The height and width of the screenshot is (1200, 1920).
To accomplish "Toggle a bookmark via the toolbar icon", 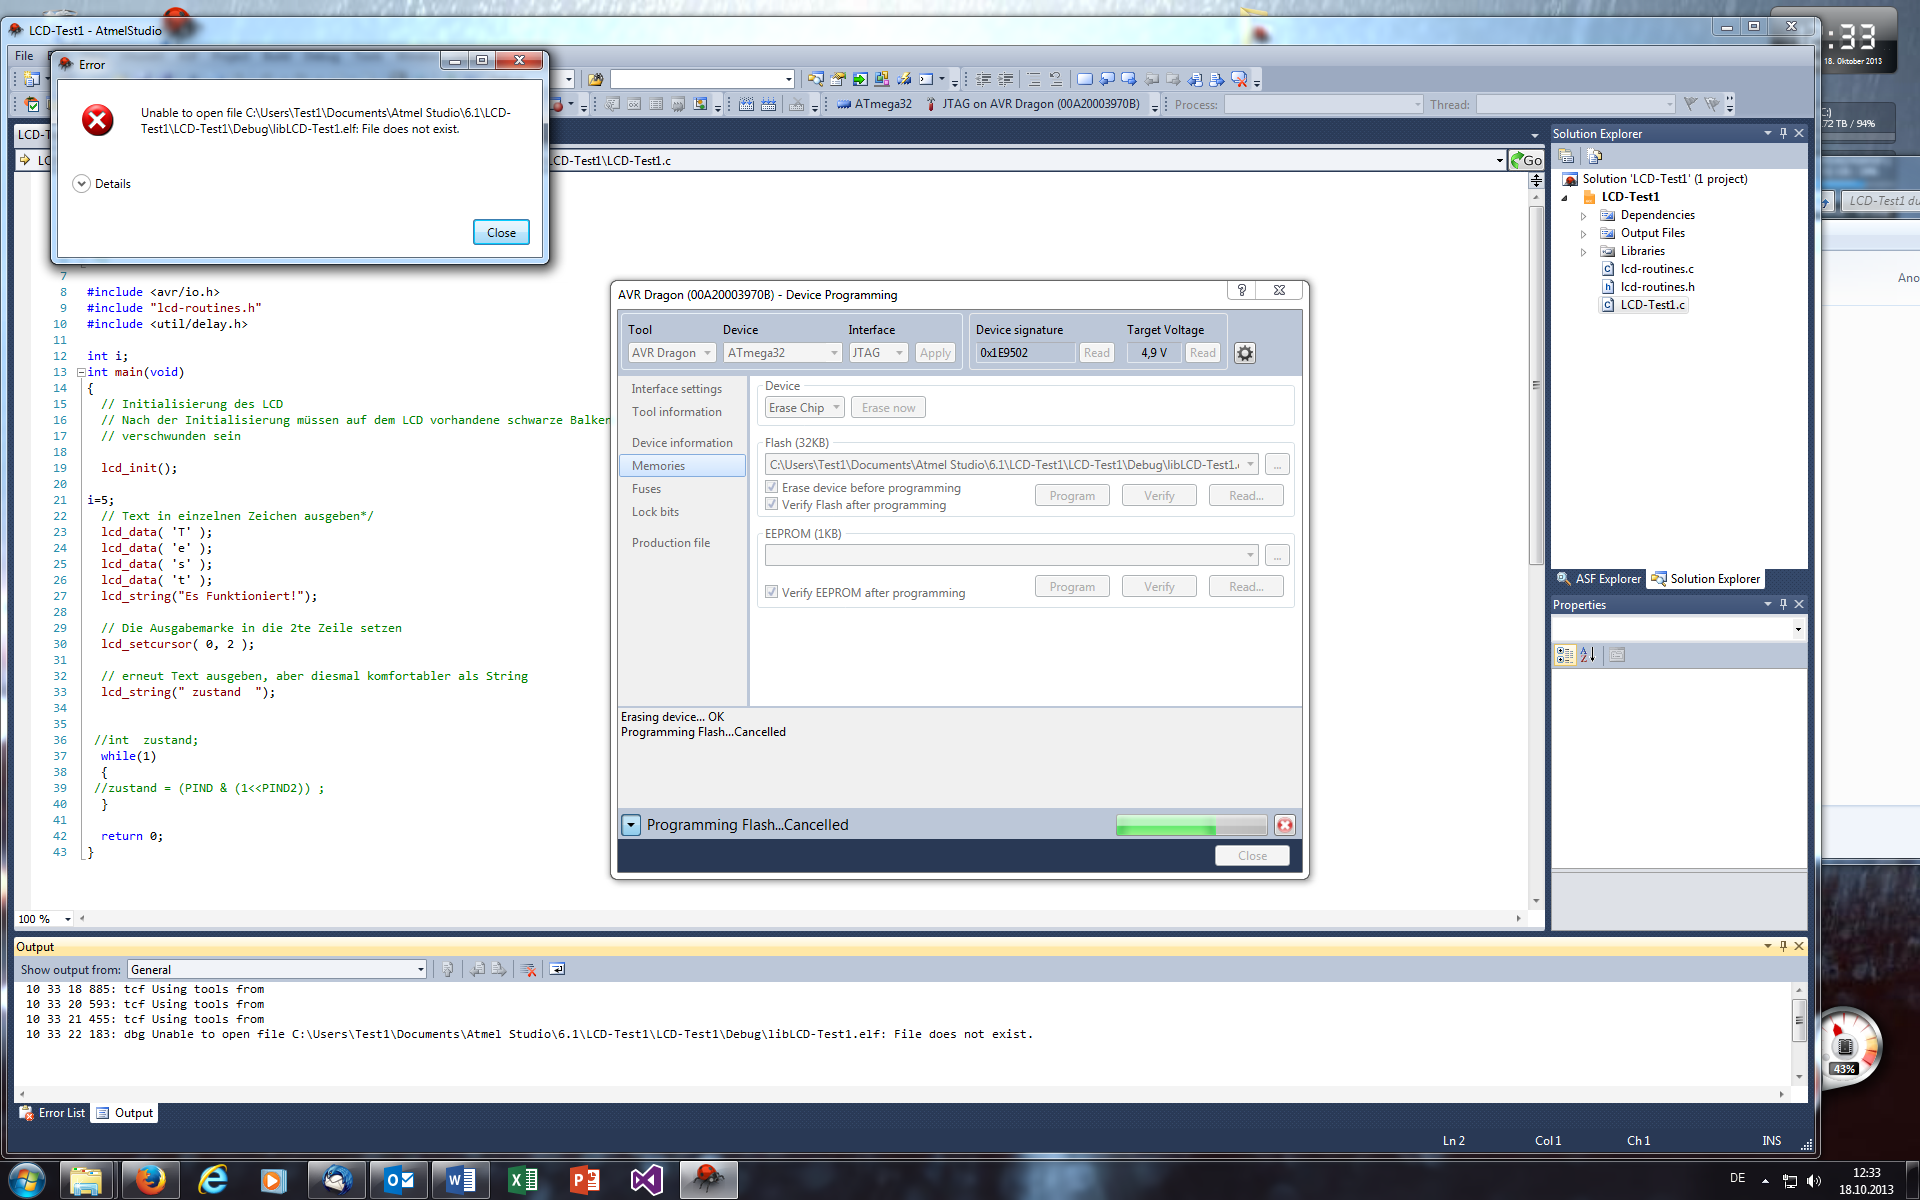I will click(x=1085, y=79).
